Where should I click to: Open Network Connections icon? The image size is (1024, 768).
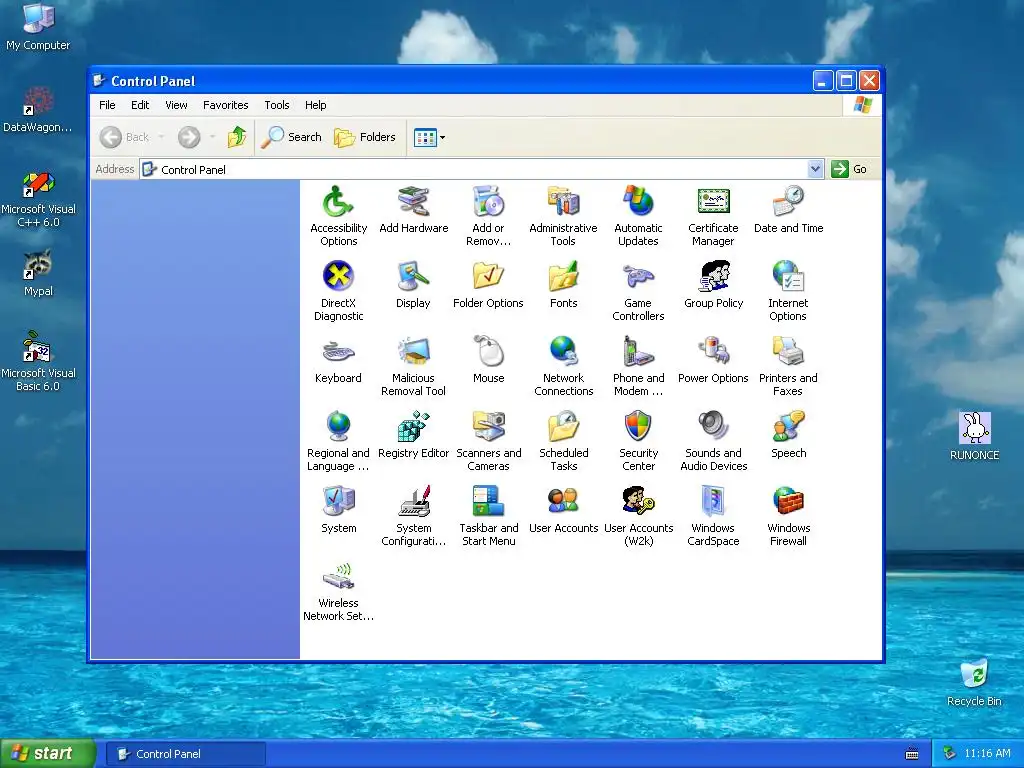click(x=563, y=351)
